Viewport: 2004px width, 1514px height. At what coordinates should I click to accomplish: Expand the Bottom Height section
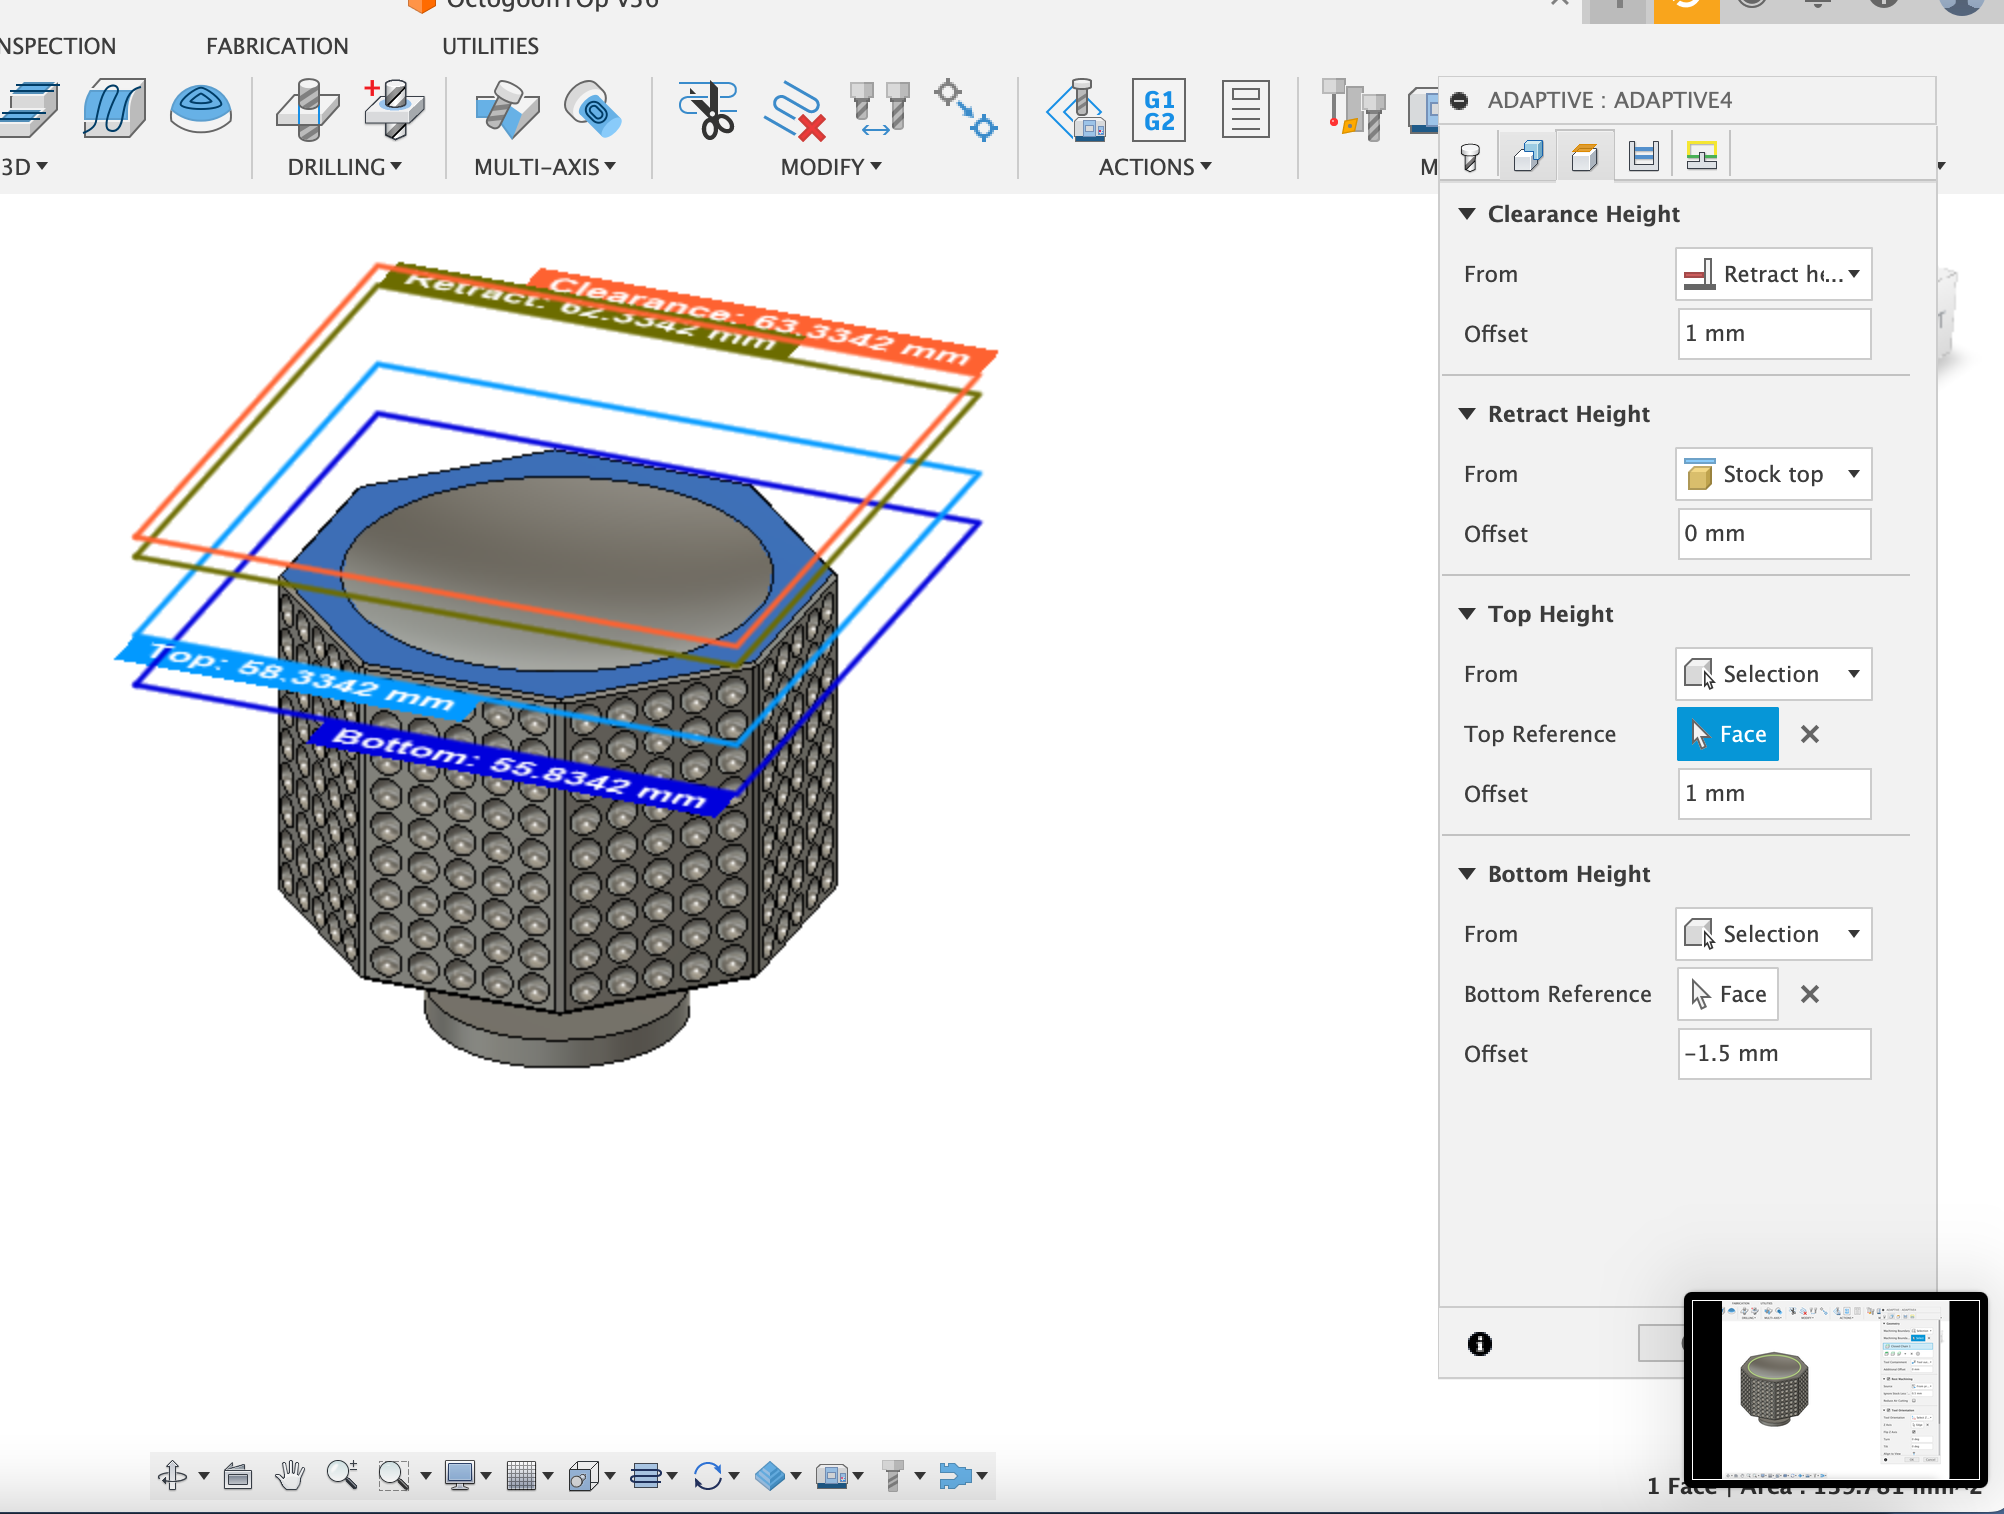click(1465, 872)
